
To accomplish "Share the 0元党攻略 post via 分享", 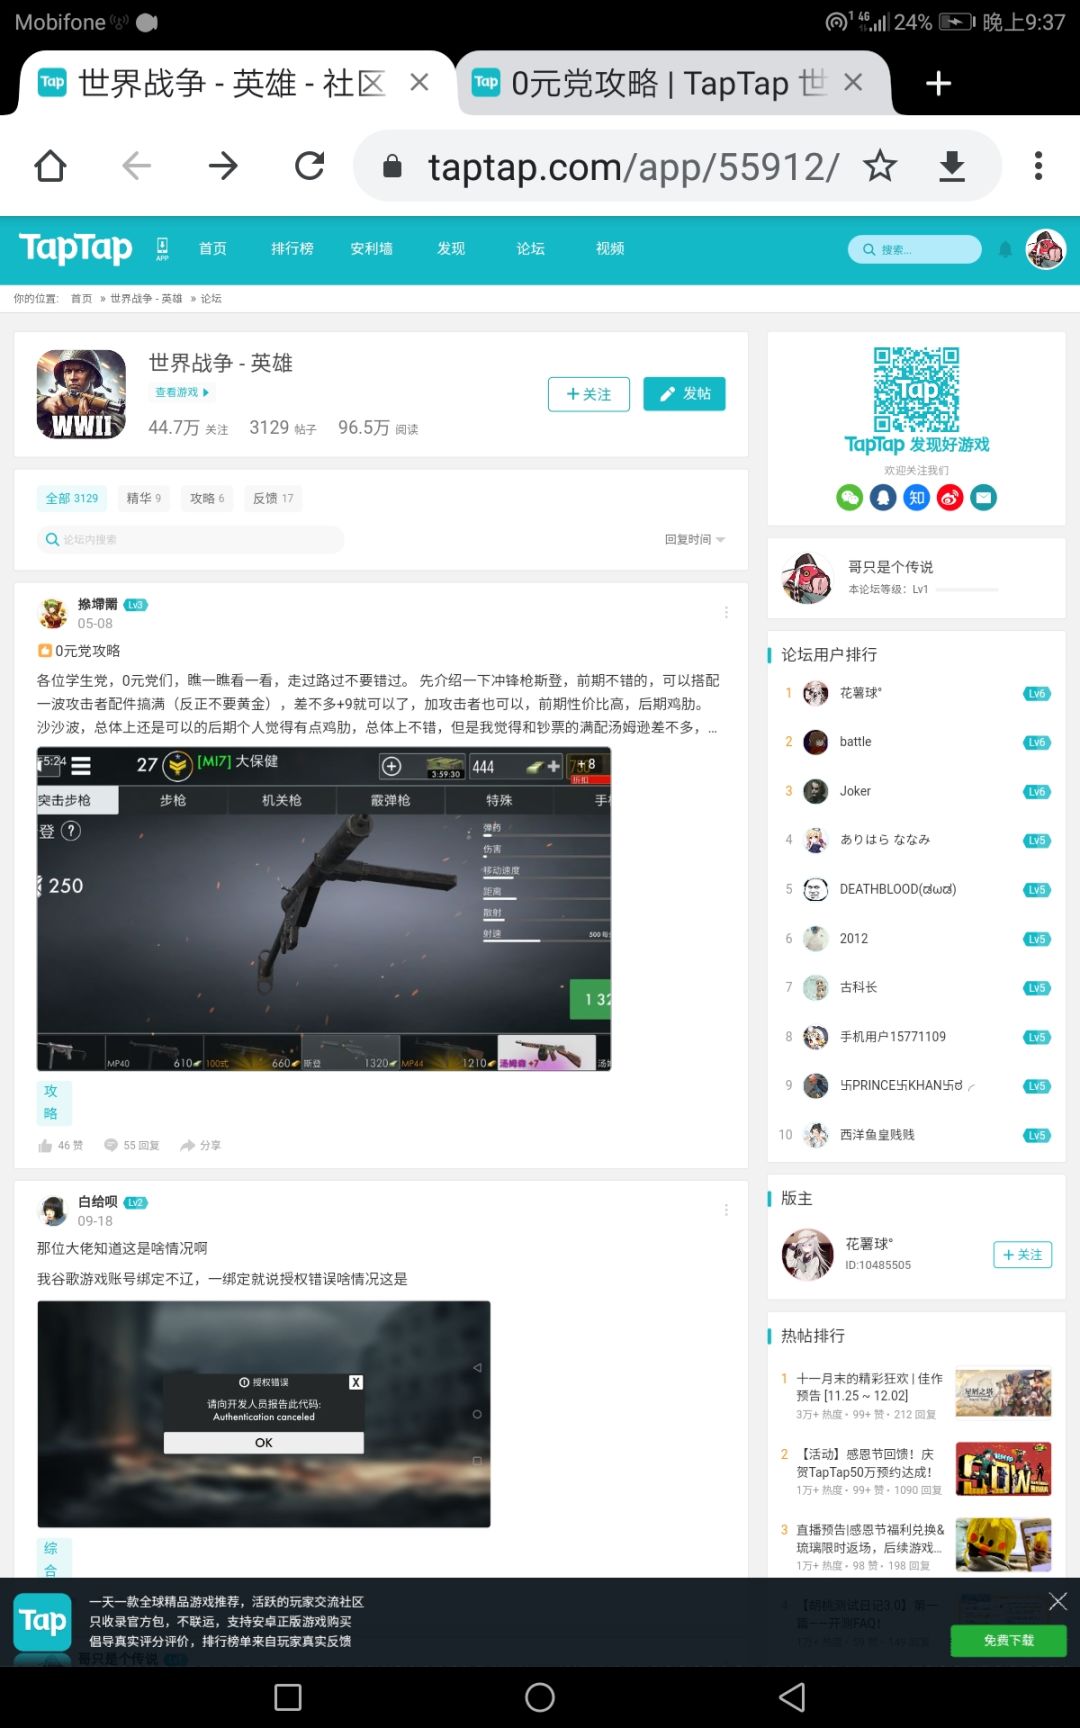I will [x=200, y=1145].
